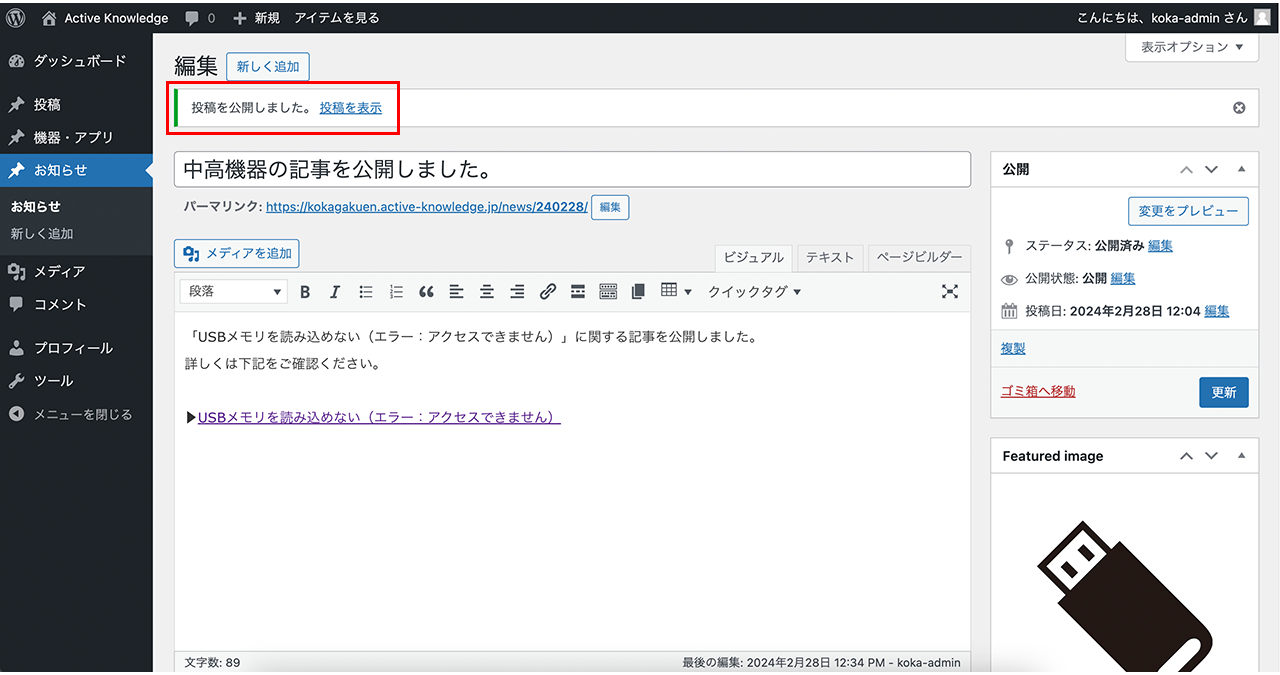Open the ツール sidebar menu
1280x675 pixels.
76,382
